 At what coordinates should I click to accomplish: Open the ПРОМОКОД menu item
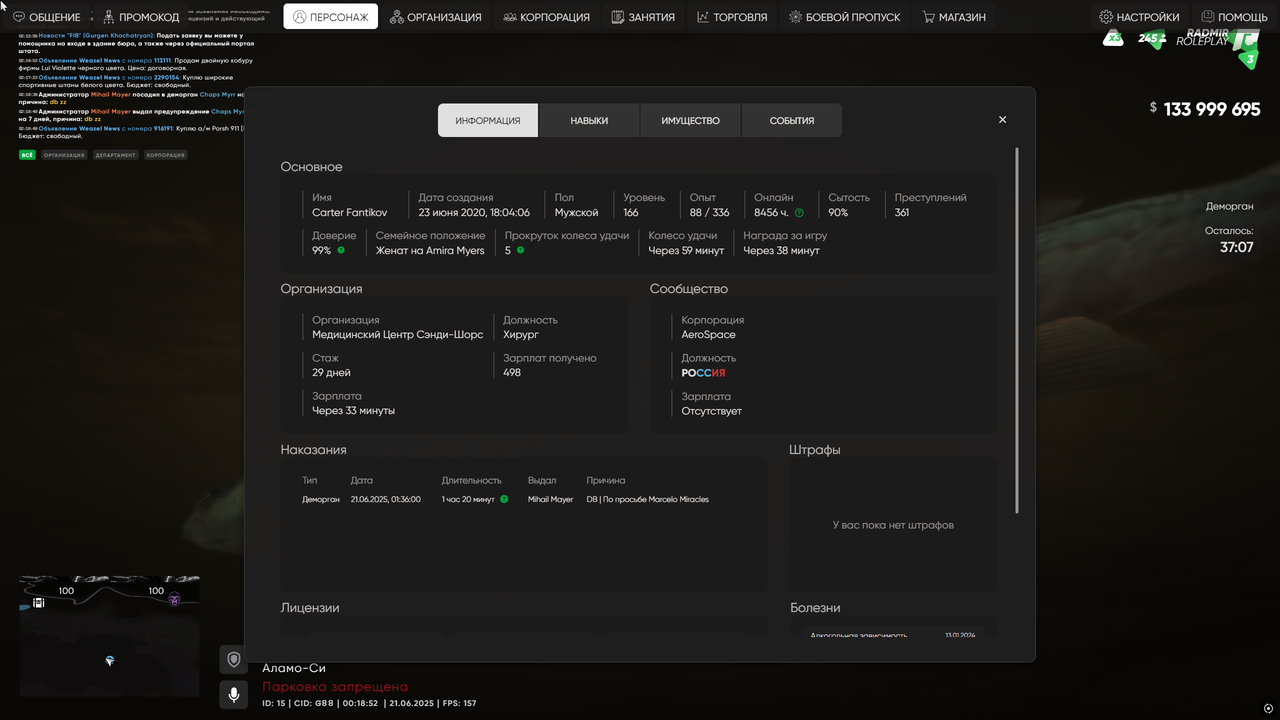click(141, 17)
